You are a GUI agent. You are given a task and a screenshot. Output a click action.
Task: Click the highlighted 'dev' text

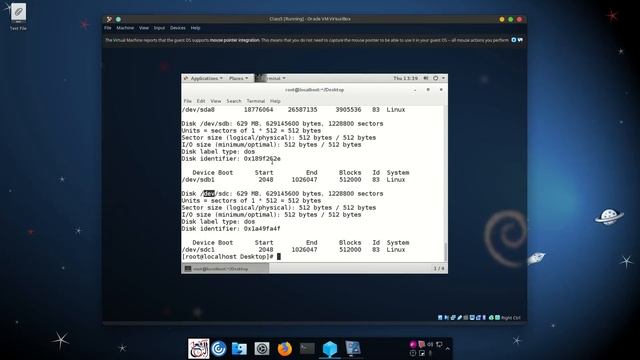209,193
